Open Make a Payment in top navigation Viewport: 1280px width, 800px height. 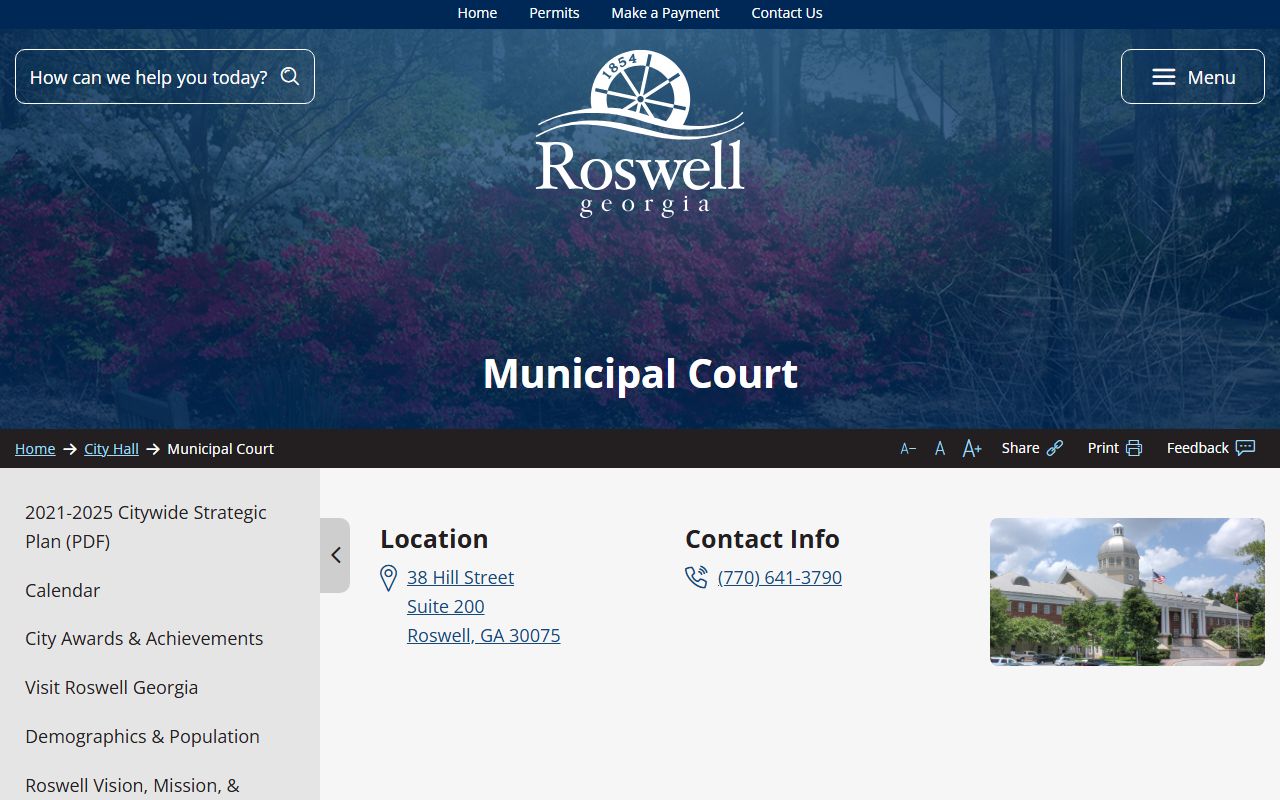click(x=665, y=13)
